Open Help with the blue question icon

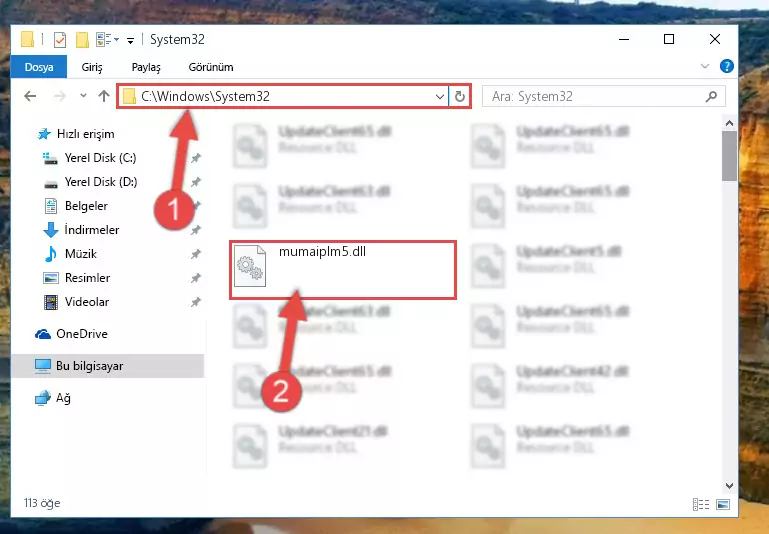tap(726, 66)
